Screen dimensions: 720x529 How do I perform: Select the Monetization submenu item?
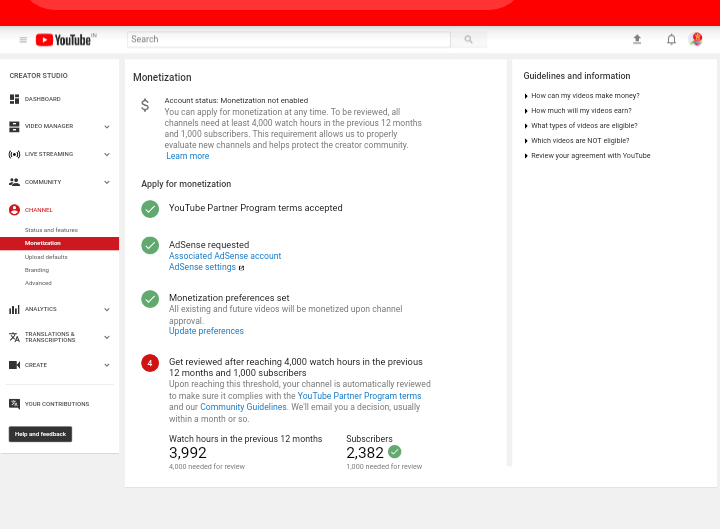coord(60,243)
